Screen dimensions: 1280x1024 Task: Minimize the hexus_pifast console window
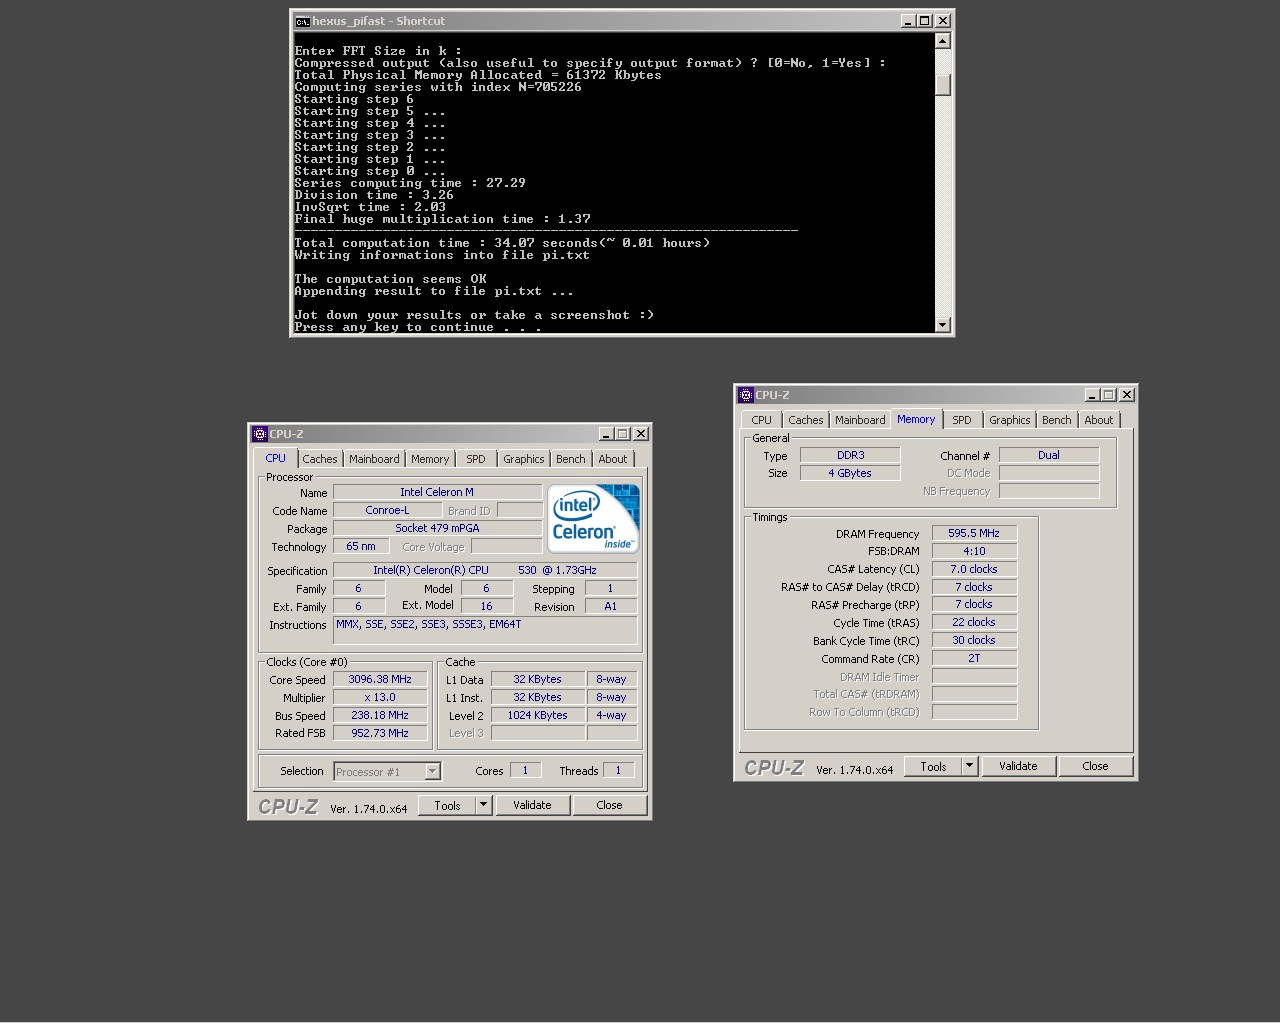tap(908, 21)
